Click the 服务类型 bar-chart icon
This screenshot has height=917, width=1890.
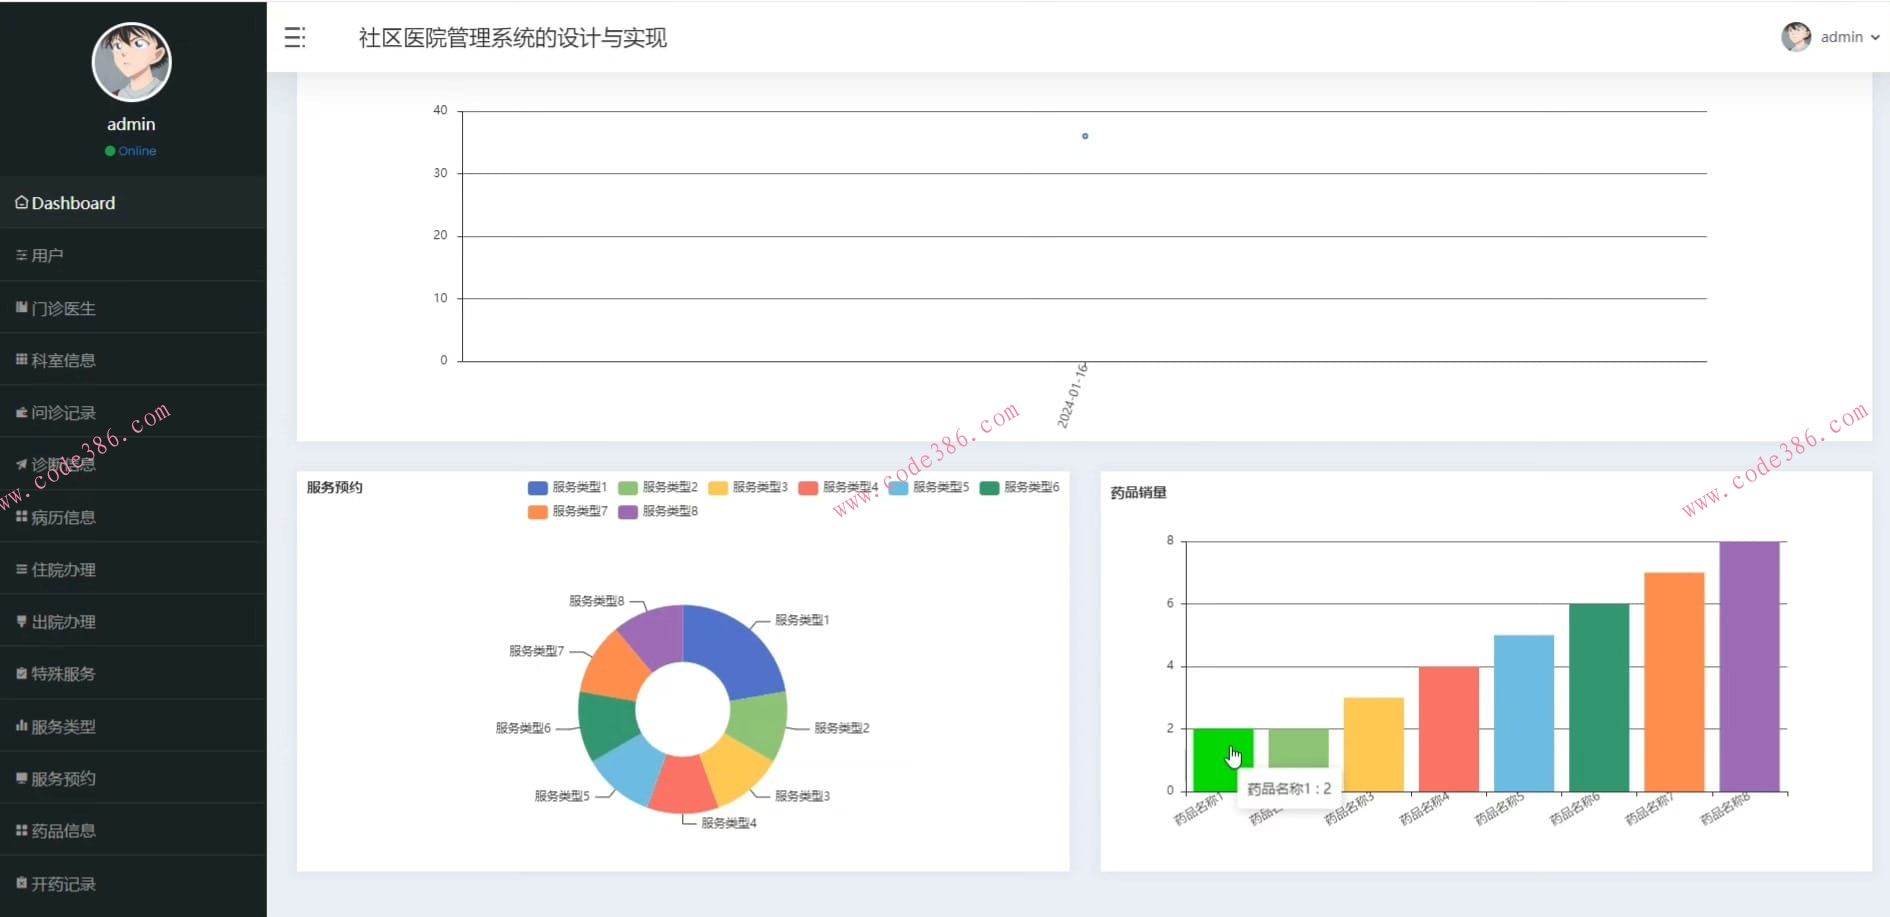(x=21, y=726)
